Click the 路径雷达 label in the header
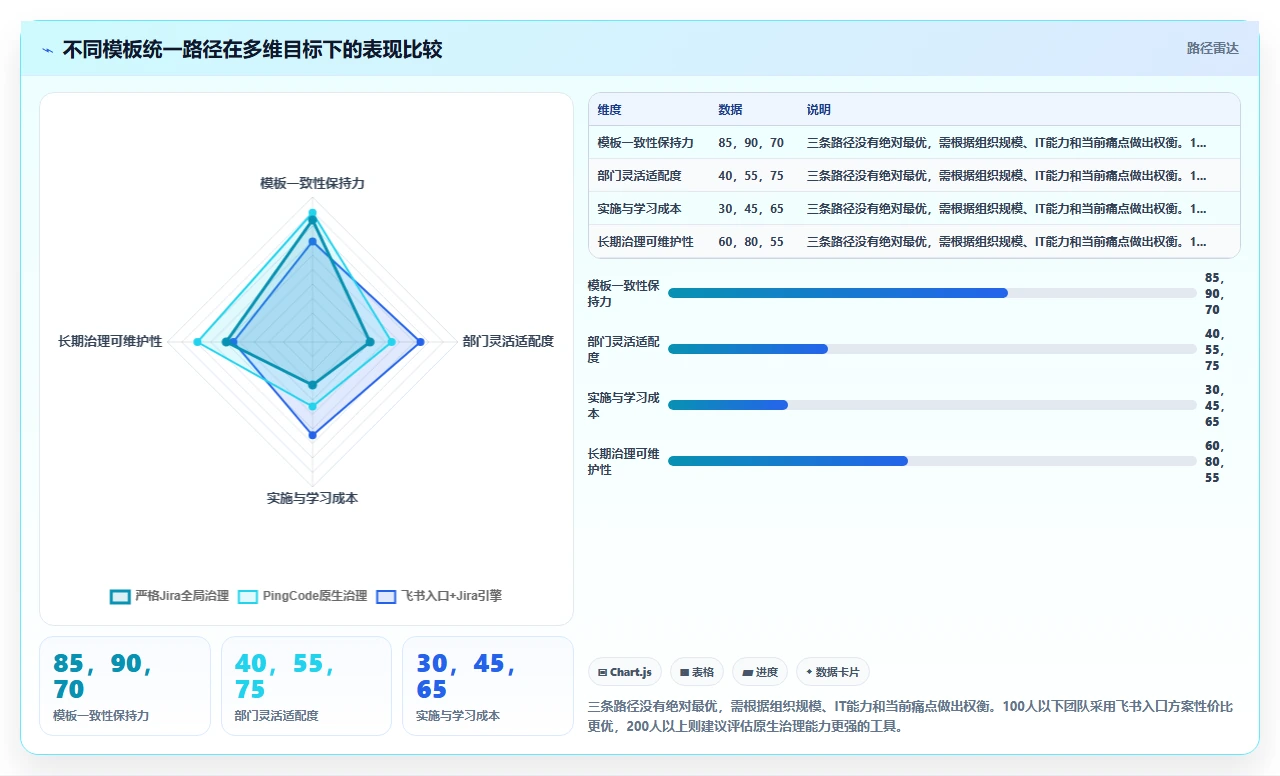1280x776 pixels. pos(1213,48)
